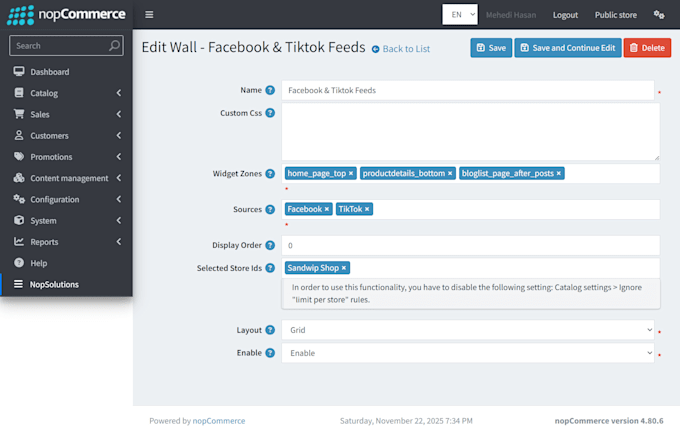680x436 pixels.
Task: Open Dashboard from the sidebar
Action: [66, 72]
